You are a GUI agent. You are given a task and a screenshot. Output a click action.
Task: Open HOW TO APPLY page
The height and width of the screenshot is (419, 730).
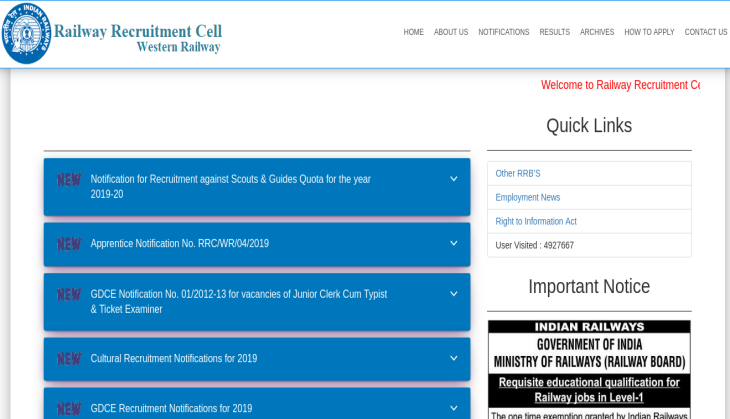coord(649,32)
